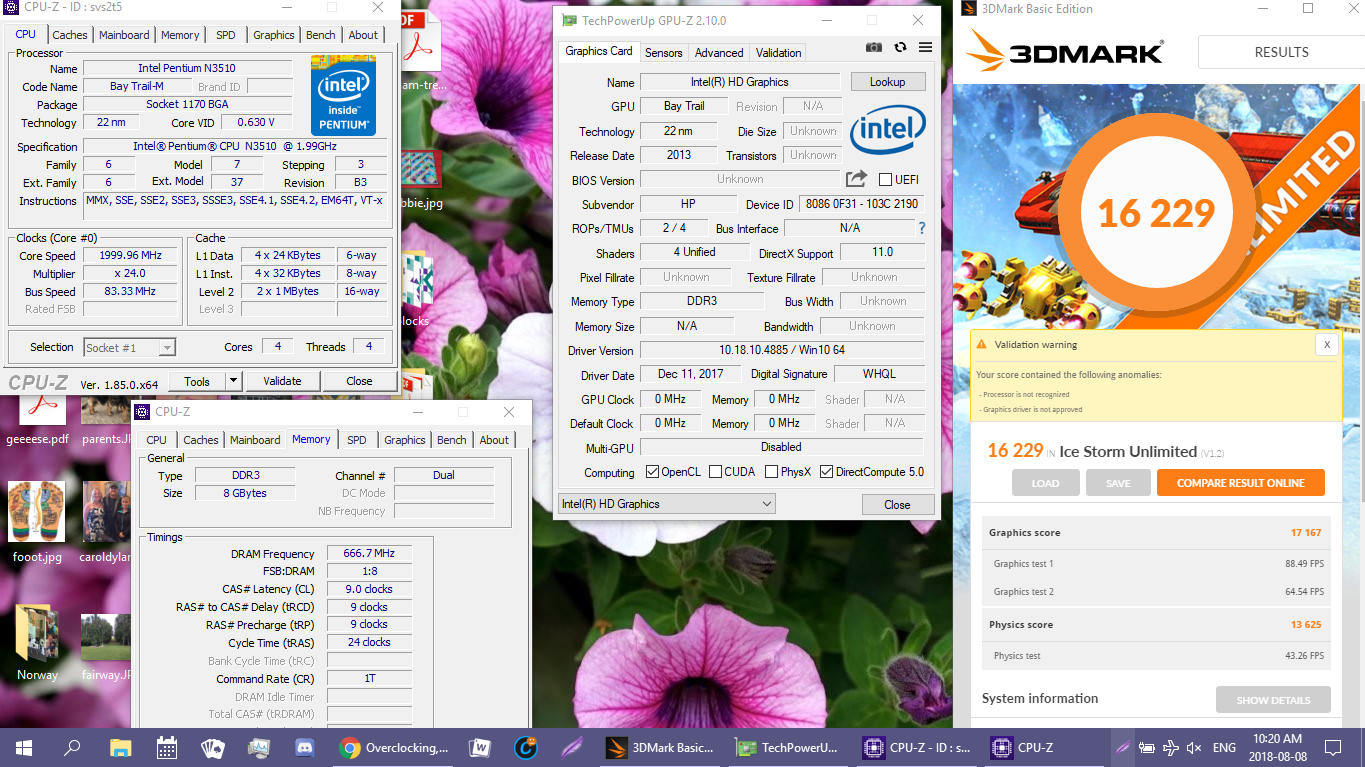Toggle the PhysX checkbox

[x=771, y=472]
